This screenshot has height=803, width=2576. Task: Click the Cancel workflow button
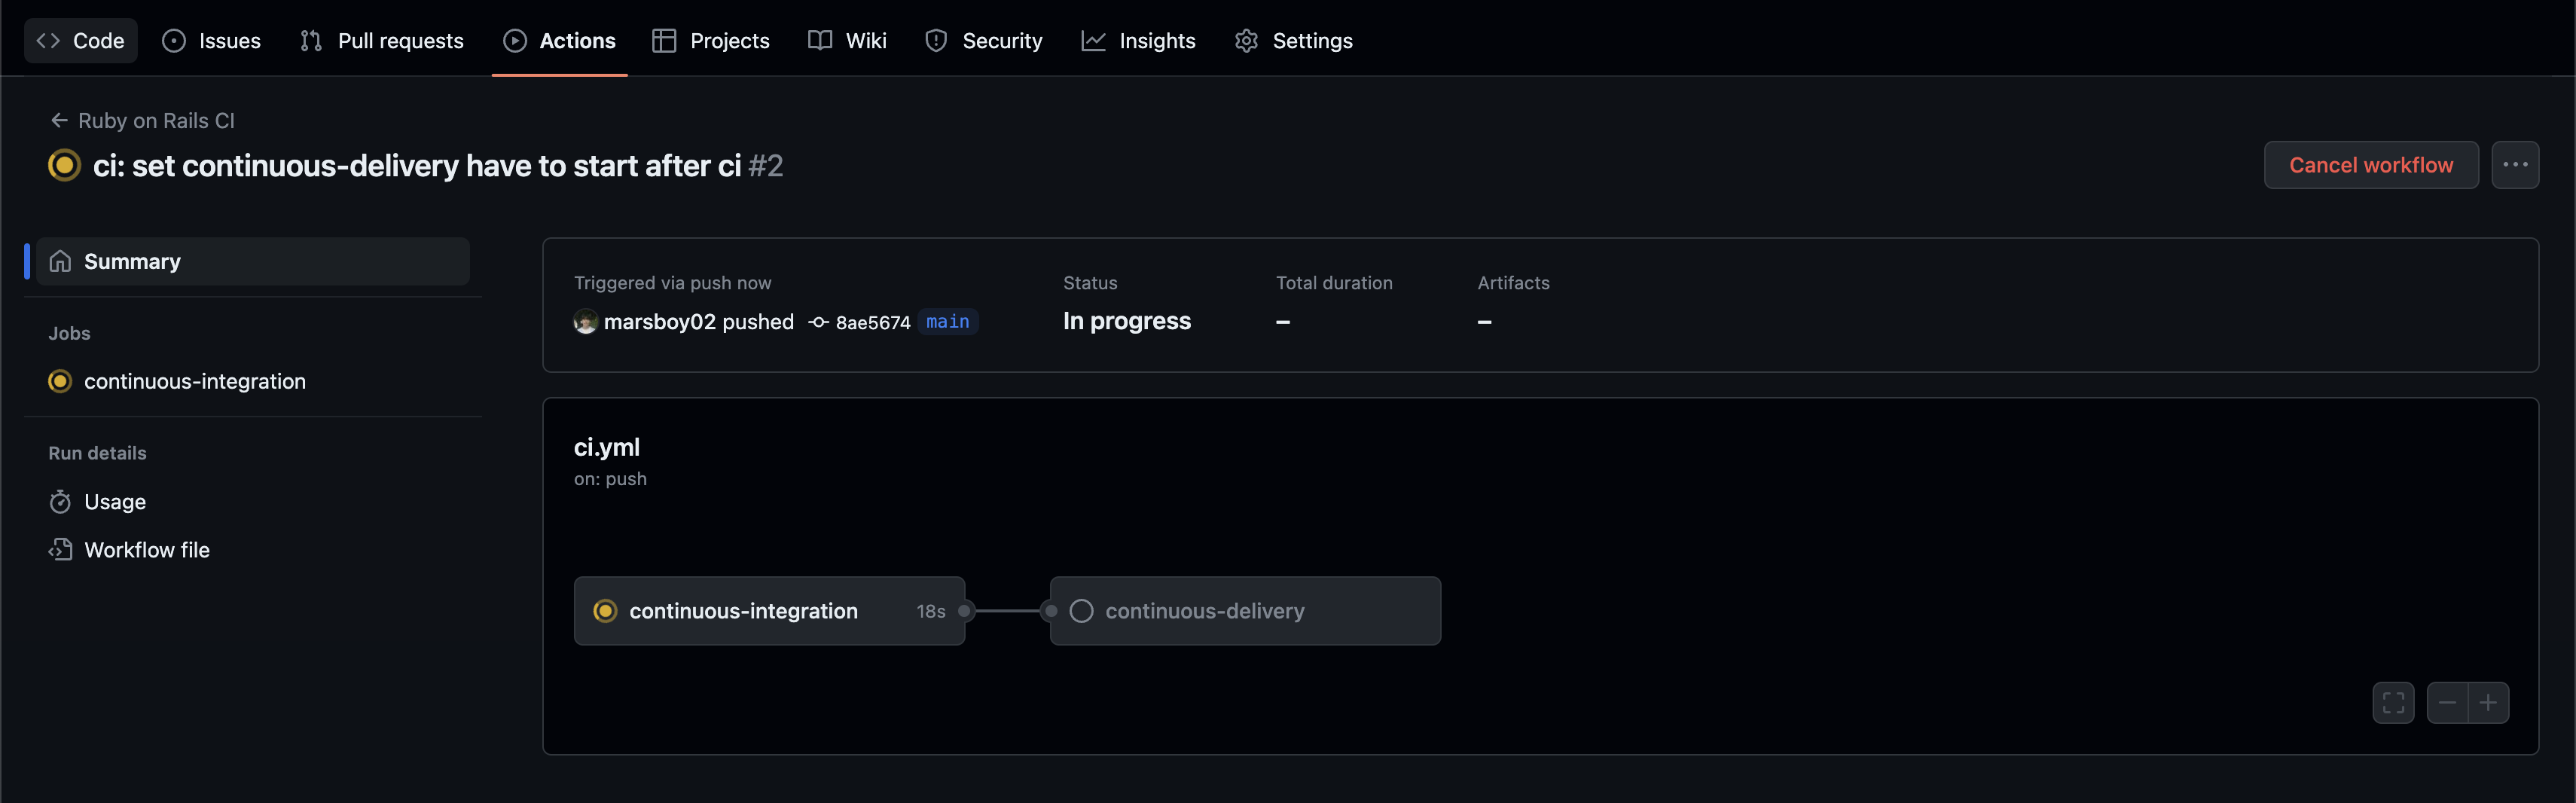[2370, 165]
